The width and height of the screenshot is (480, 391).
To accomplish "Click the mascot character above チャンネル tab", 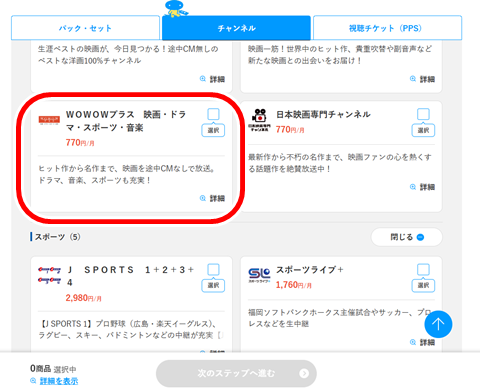I will [x=176, y=9].
